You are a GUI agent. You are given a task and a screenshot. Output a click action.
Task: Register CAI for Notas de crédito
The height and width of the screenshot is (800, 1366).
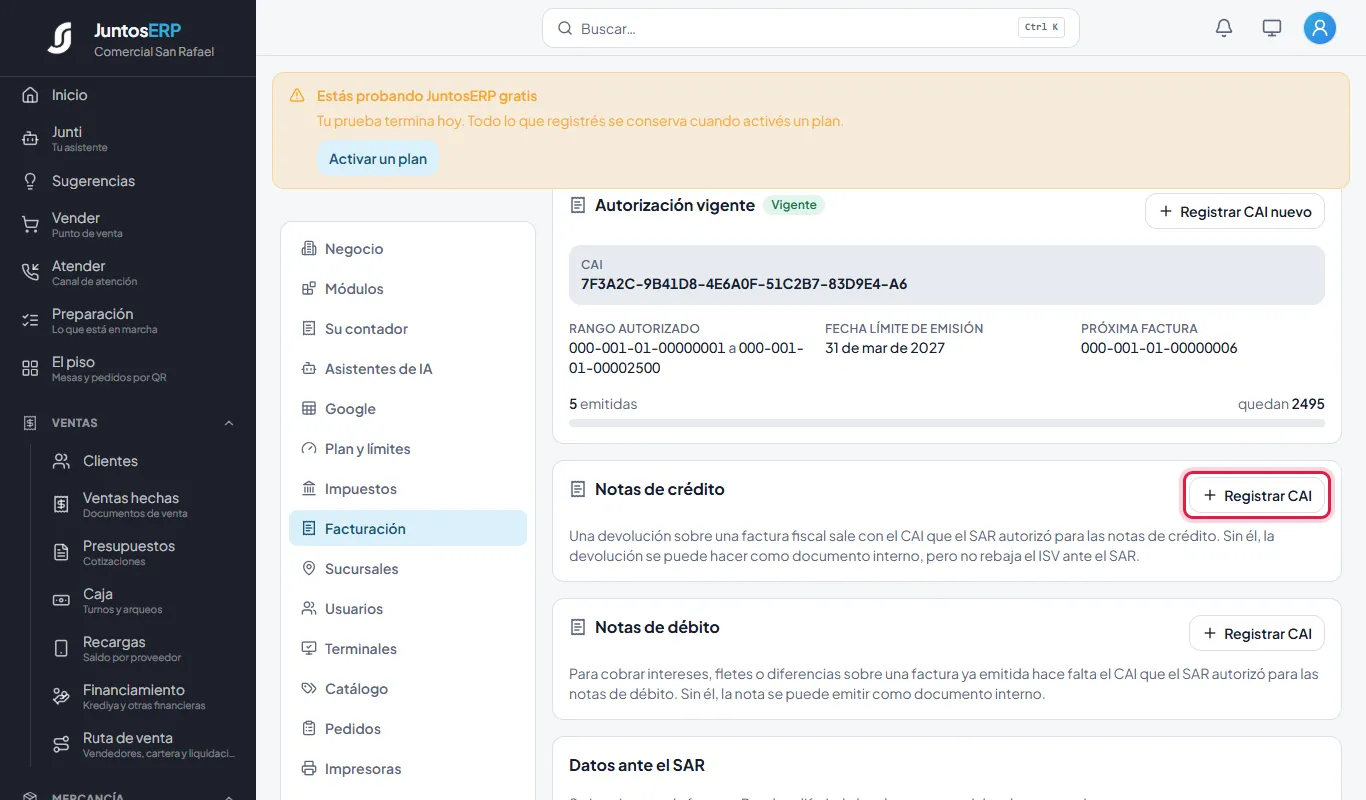(1257, 495)
